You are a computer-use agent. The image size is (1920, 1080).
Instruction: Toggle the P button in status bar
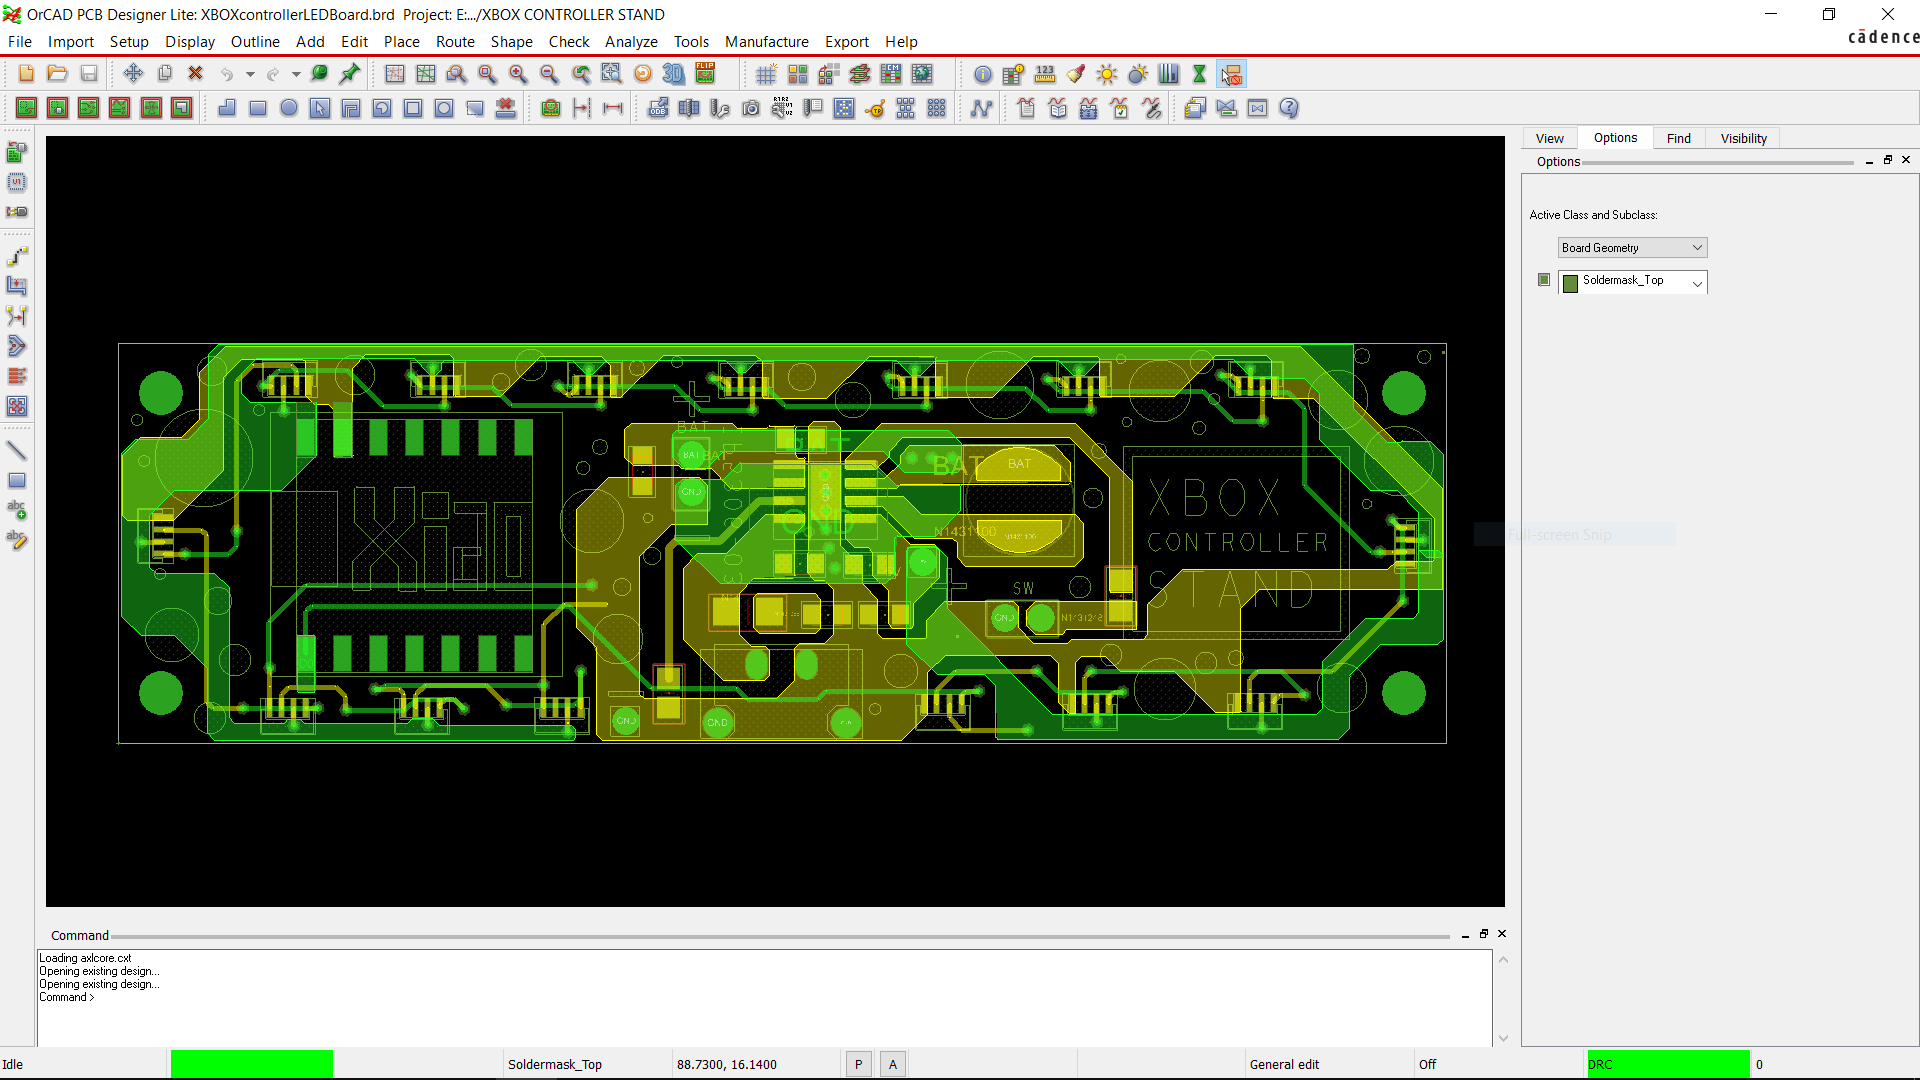[858, 1064]
